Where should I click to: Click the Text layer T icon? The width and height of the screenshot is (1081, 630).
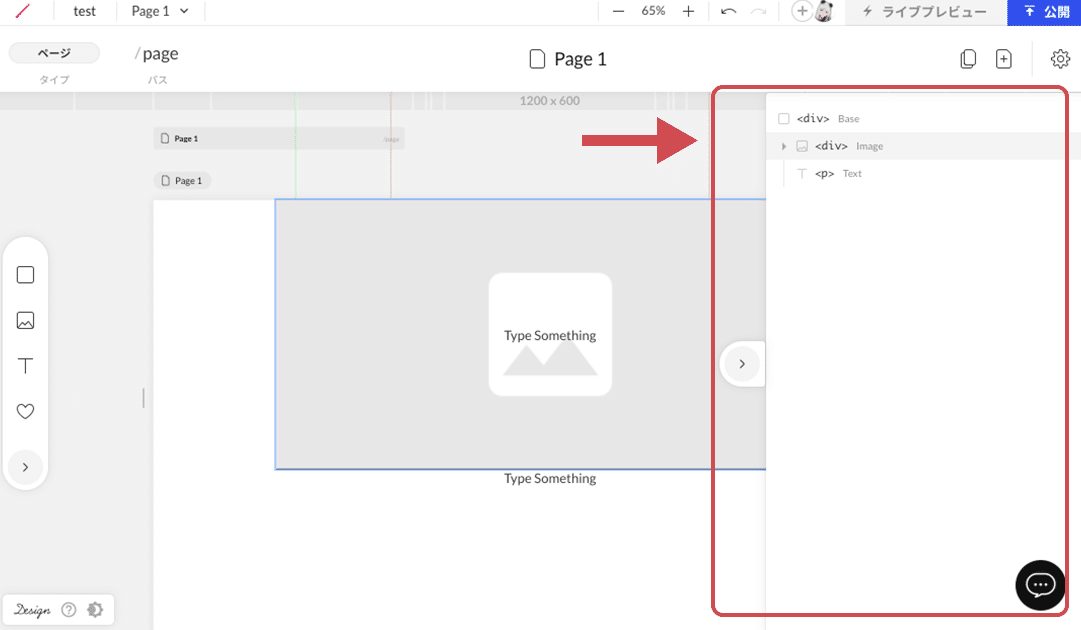[x=802, y=174]
